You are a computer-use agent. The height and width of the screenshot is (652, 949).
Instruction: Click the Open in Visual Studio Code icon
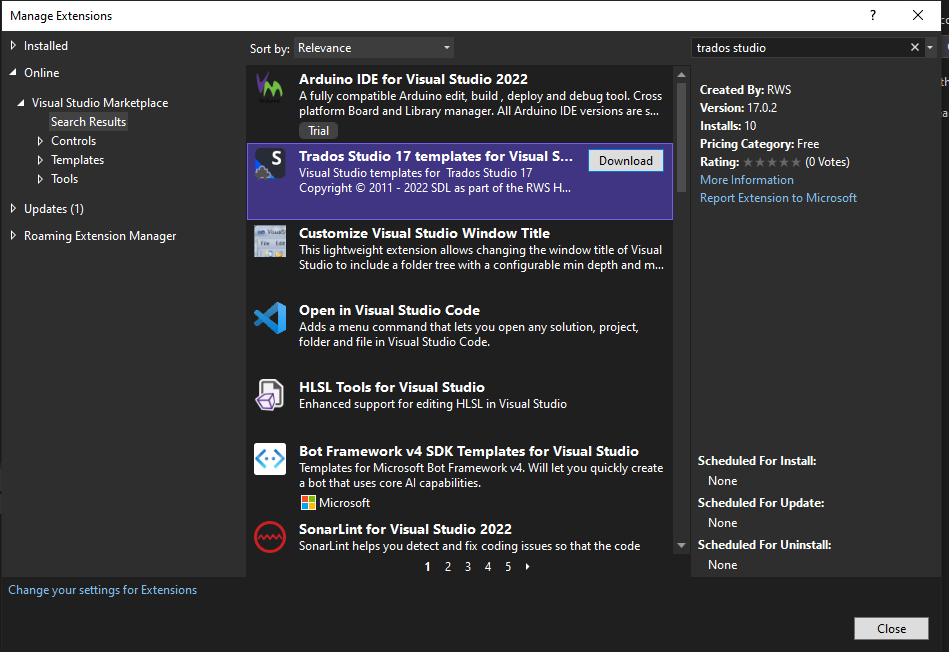click(270, 319)
